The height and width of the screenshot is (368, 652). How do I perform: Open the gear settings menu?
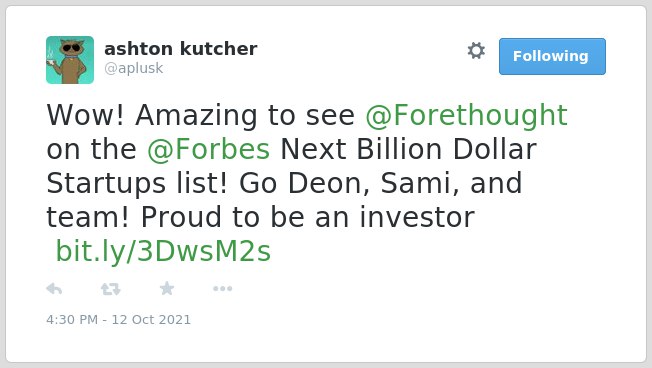pyautogui.click(x=476, y=50)
